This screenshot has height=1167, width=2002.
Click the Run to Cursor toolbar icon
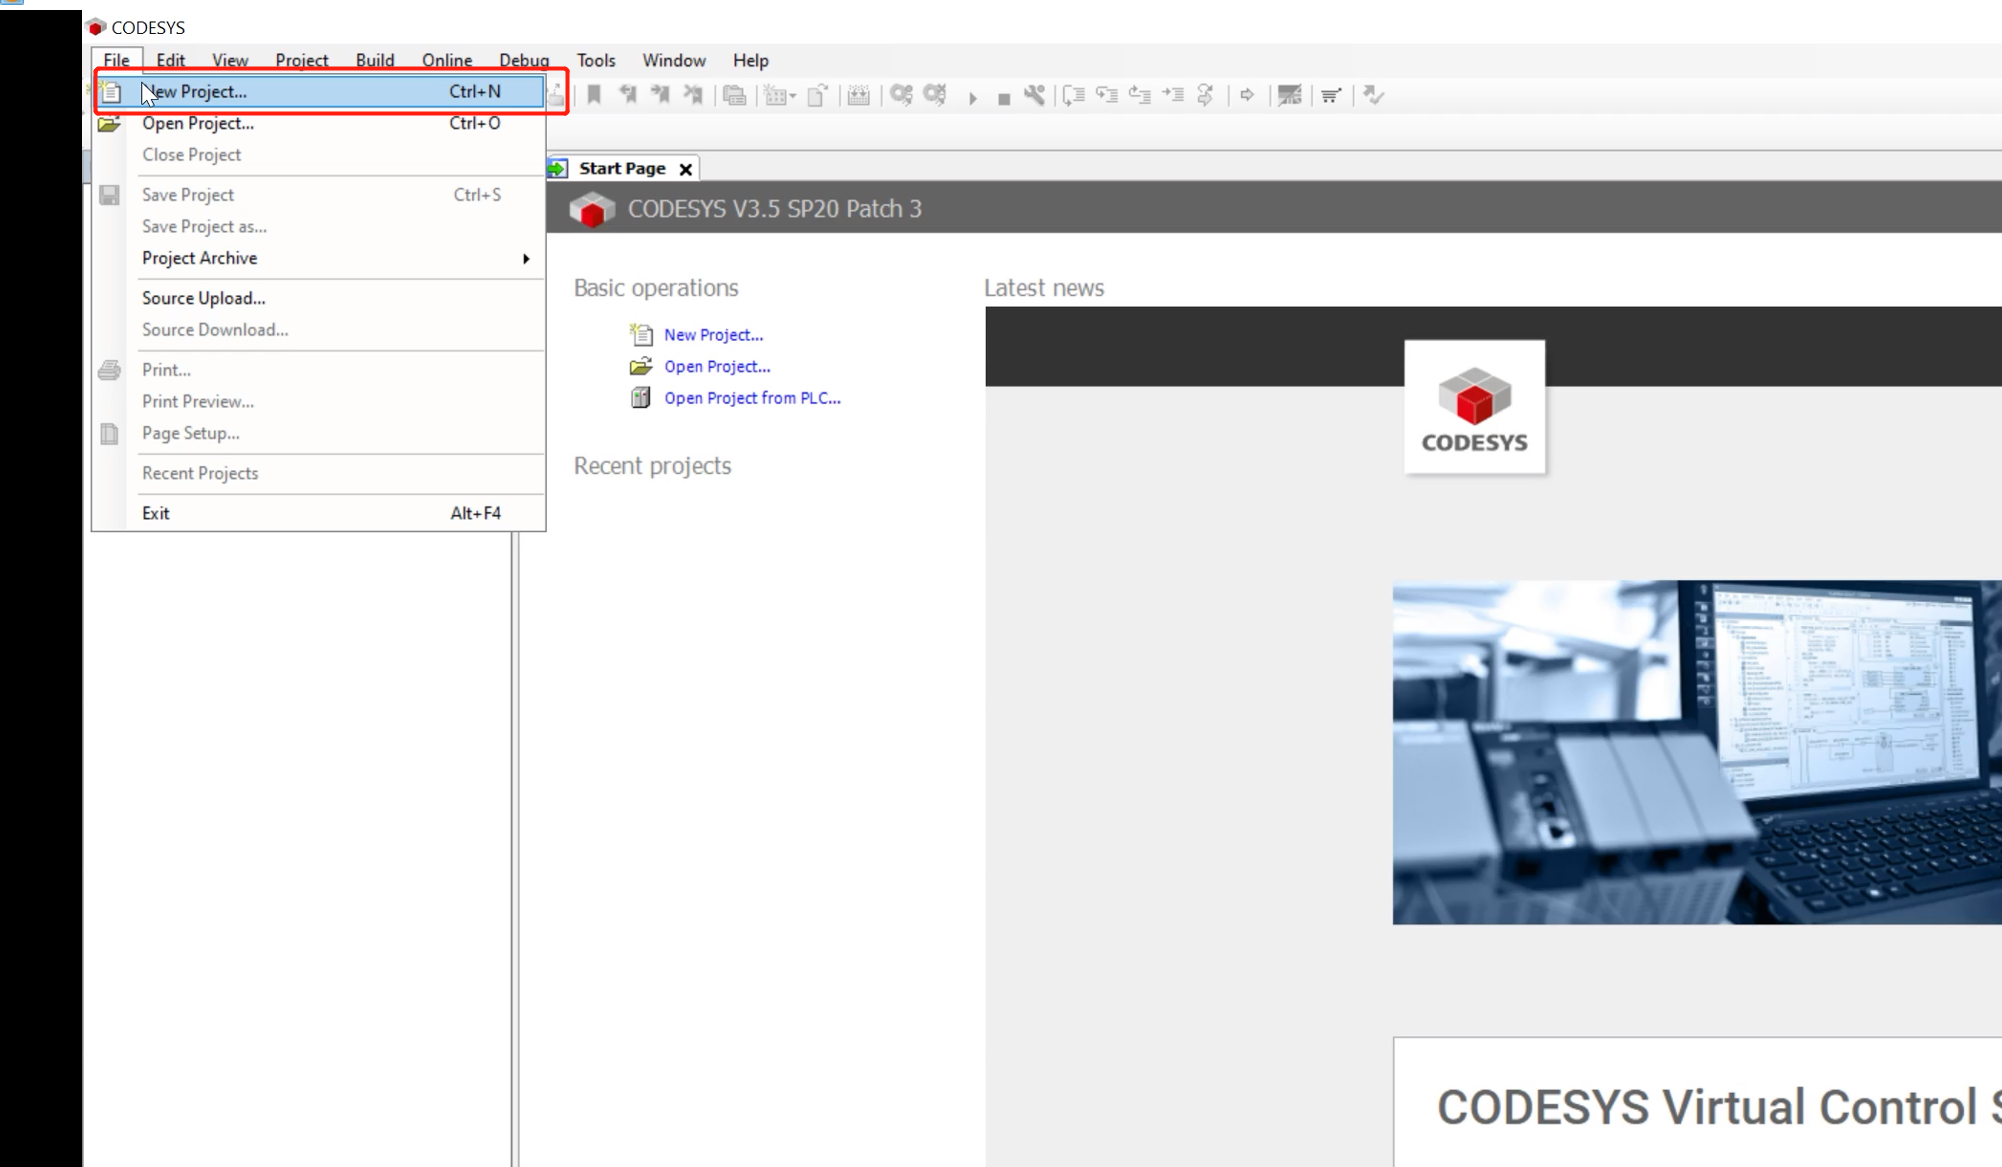tap(1173, 95)
